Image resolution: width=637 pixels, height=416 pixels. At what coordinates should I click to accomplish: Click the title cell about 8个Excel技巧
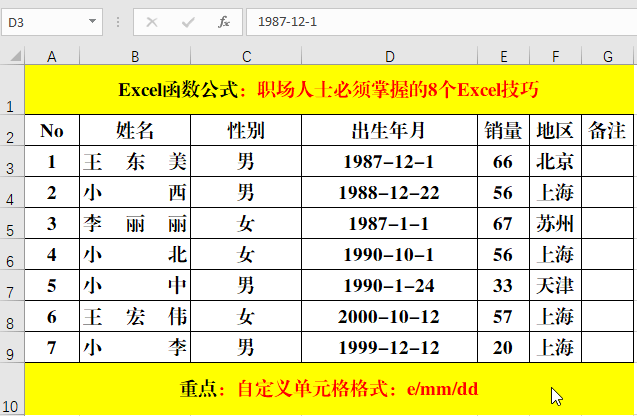click(x=329, y=90)
